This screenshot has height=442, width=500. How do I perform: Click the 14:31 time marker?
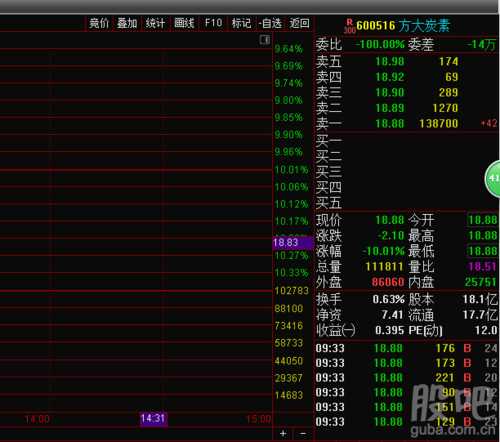pos(153,419)
